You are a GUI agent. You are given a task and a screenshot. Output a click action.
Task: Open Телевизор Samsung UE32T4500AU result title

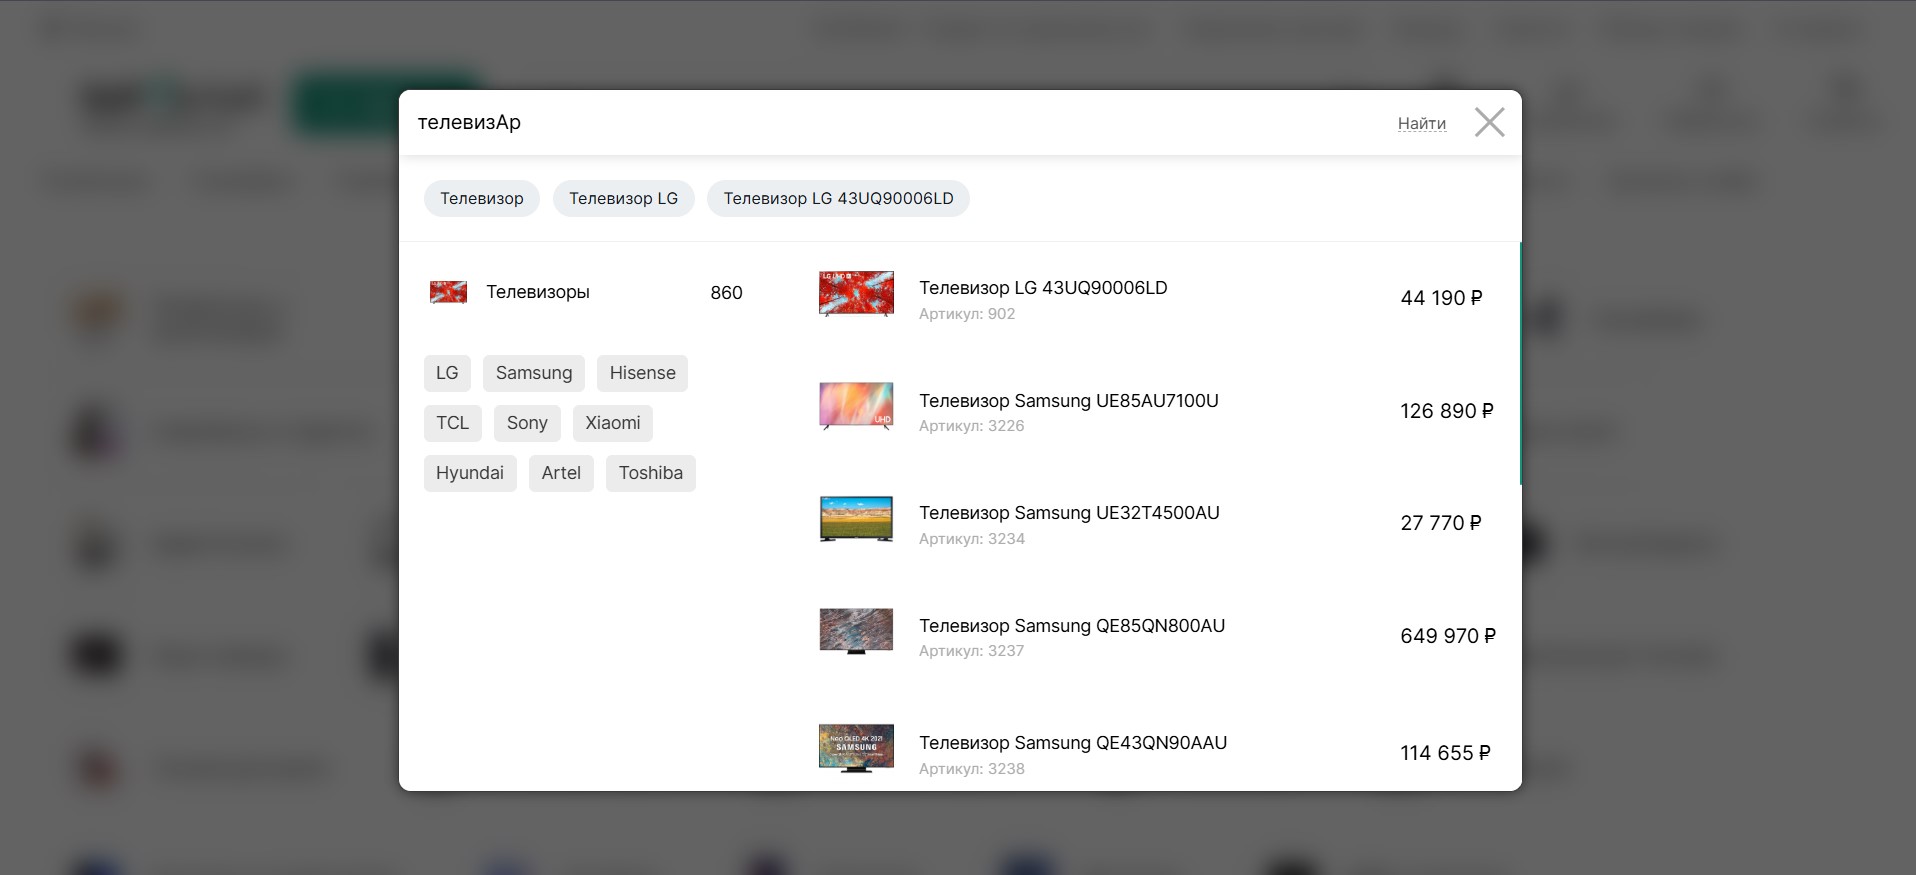click(1069, 513)
